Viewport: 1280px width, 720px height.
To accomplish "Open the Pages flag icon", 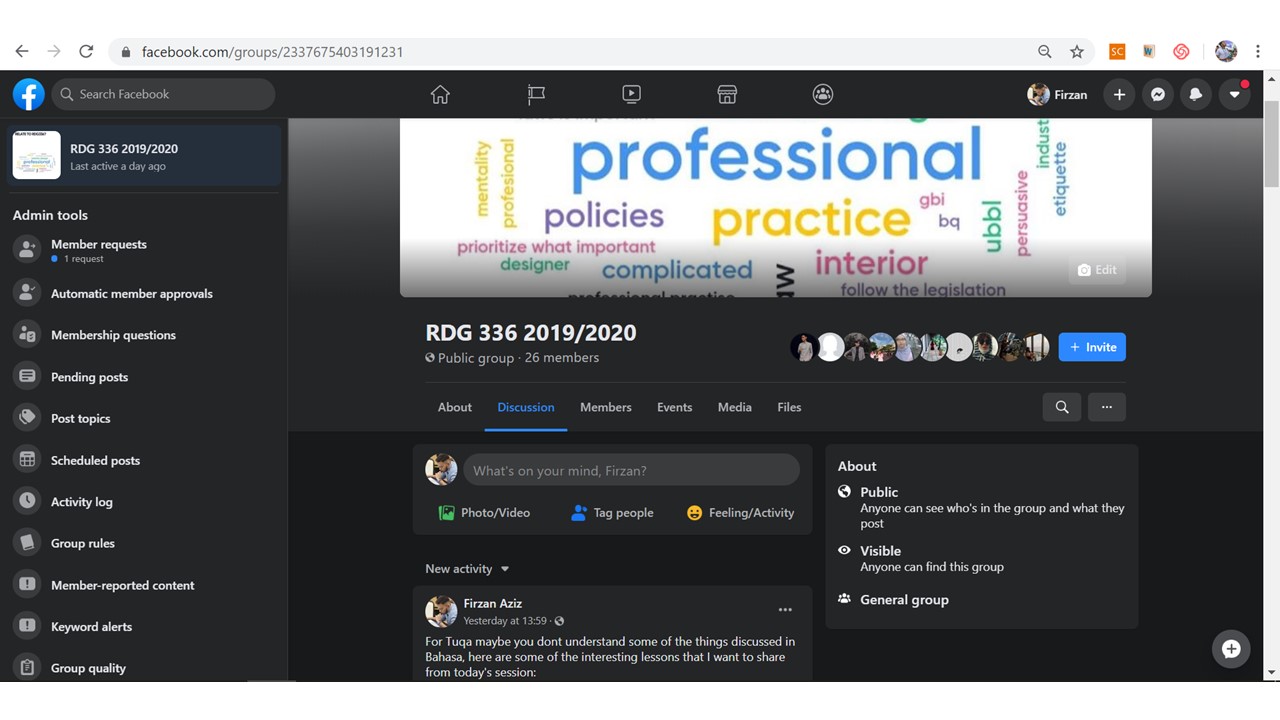I will [x=536, y=94].
